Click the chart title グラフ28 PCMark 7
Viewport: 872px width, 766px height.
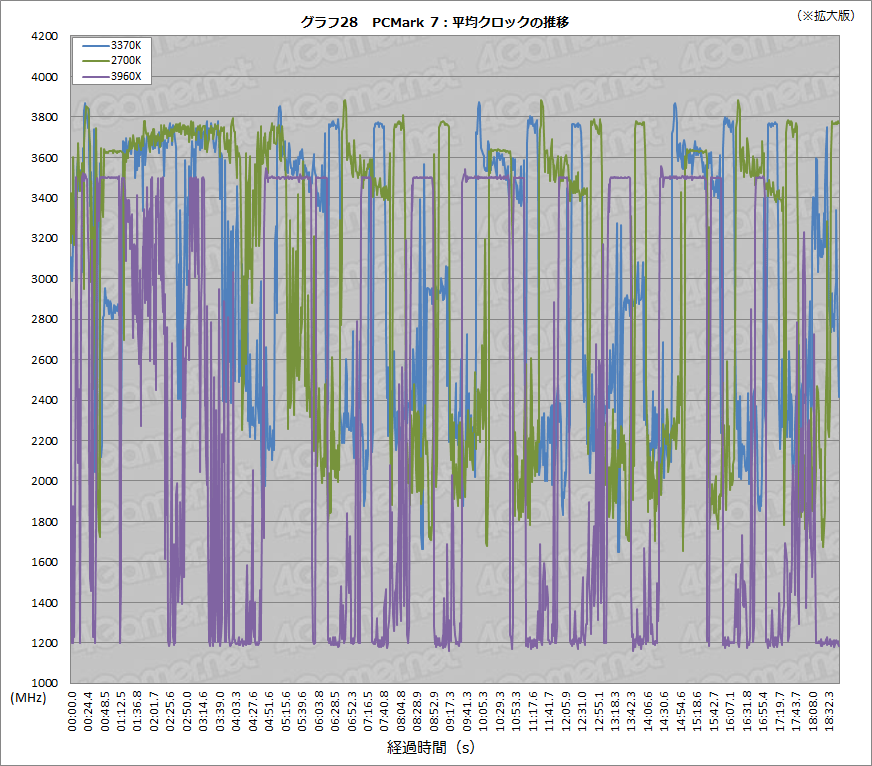pyautogui.click(x=435, y=21)
